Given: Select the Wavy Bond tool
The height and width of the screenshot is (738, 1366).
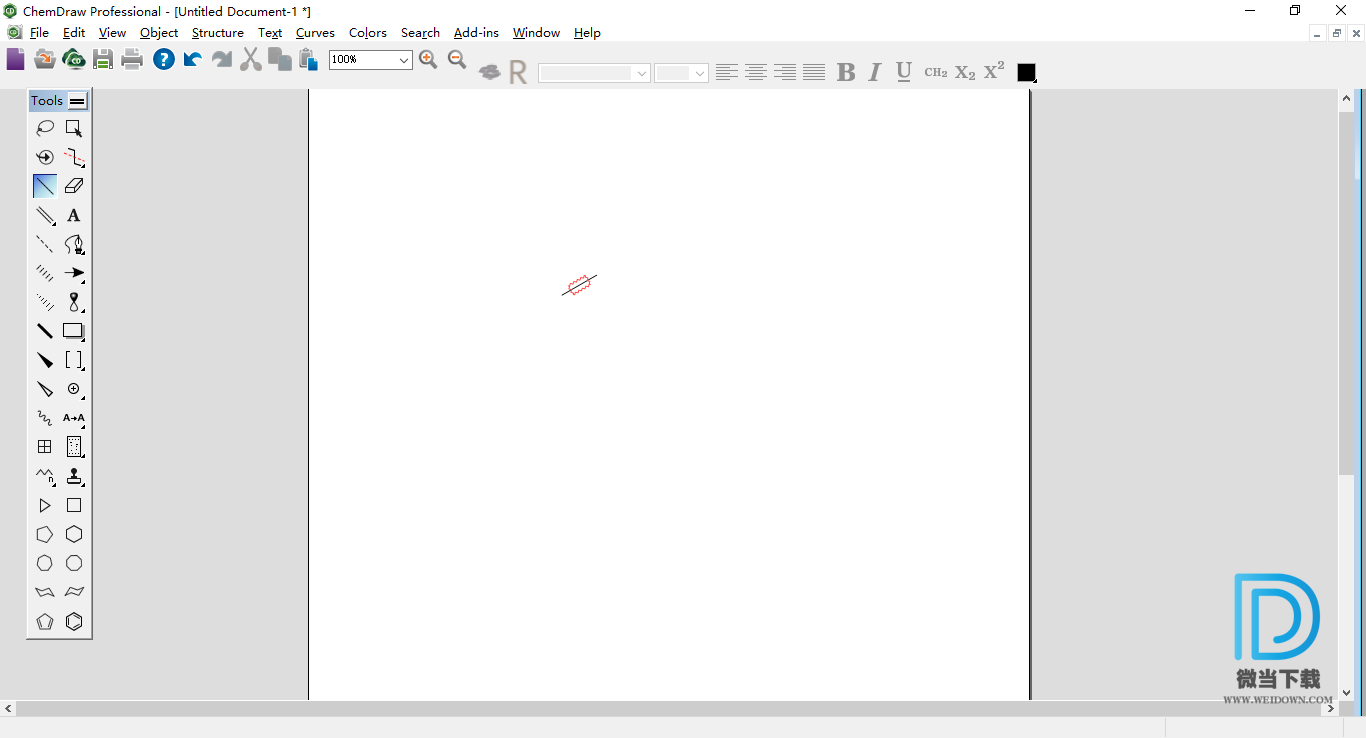Looking at the screenshot, I should click(45, 418).
